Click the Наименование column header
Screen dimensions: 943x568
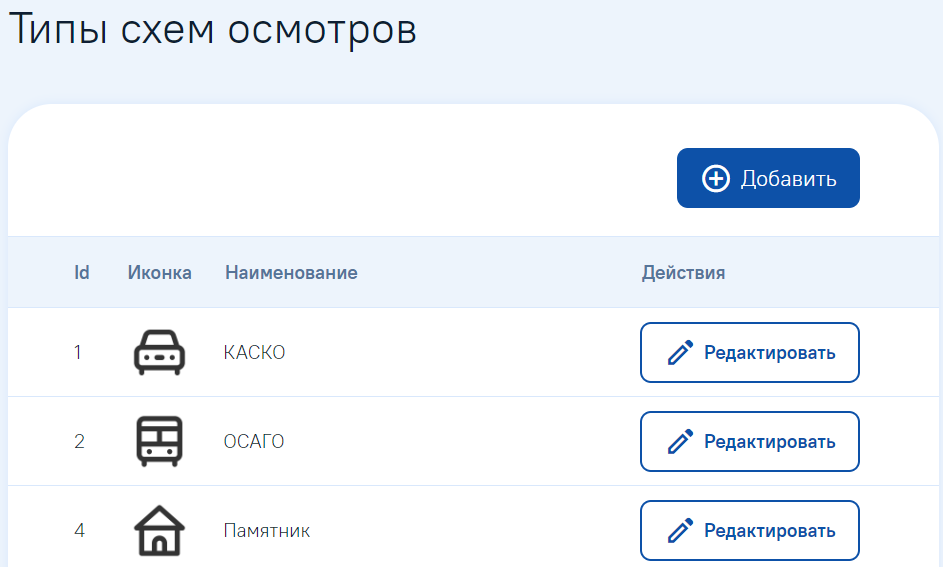click(x=291, y=273)
